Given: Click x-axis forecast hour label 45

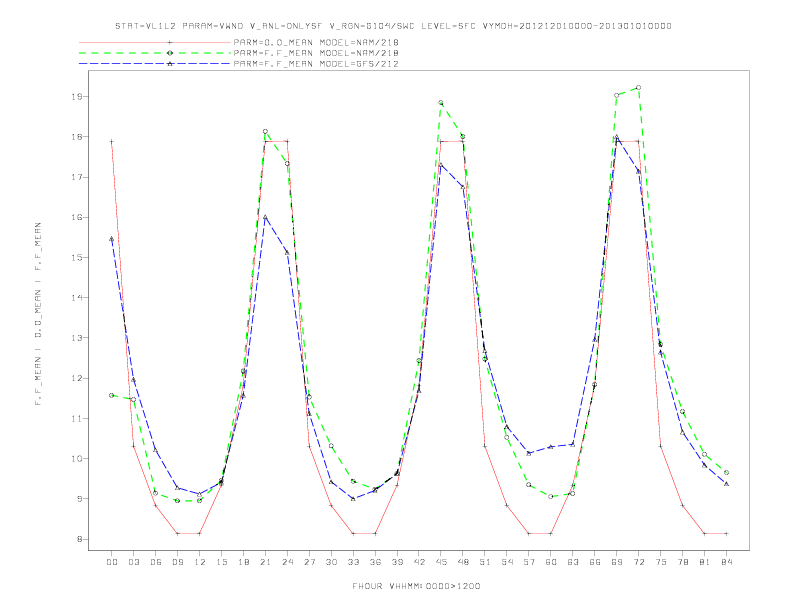Looking at the screenshot, I should coord(441,562).
